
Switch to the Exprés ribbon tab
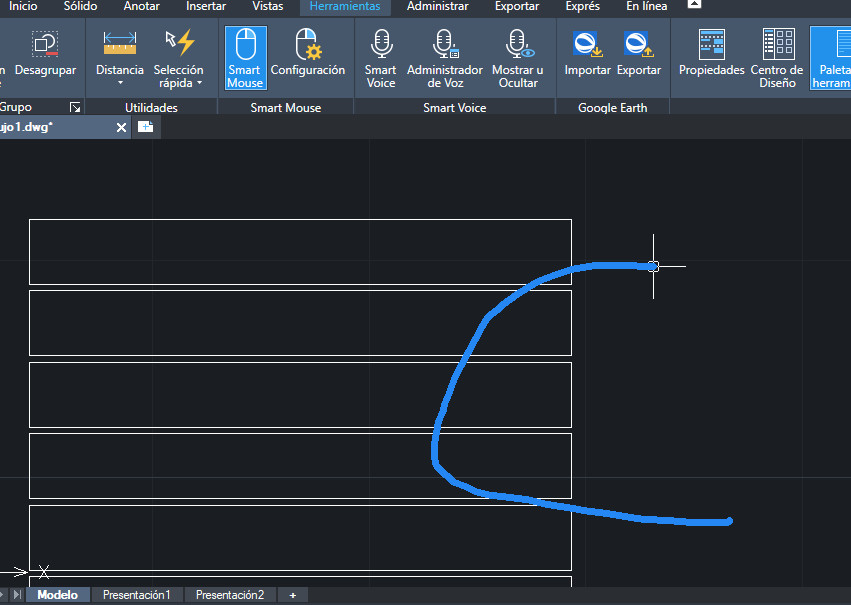pos(582,7)
